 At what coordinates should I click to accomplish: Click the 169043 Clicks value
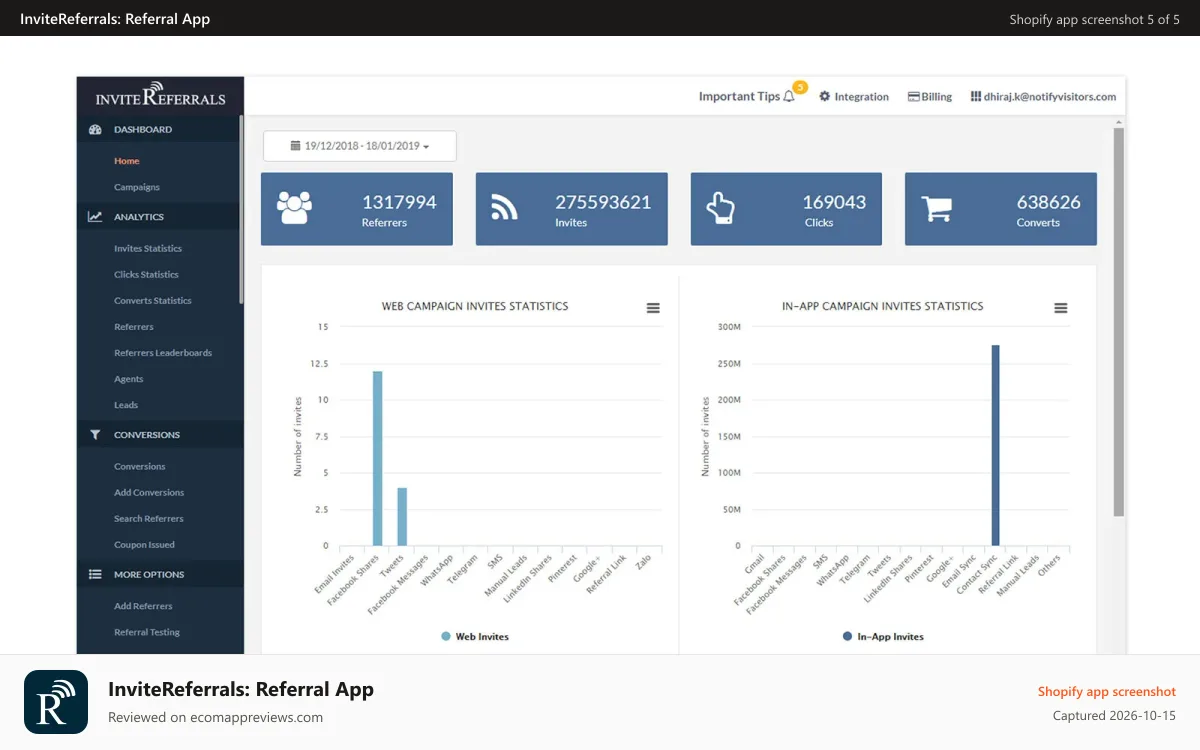click(x=834, y=202)
